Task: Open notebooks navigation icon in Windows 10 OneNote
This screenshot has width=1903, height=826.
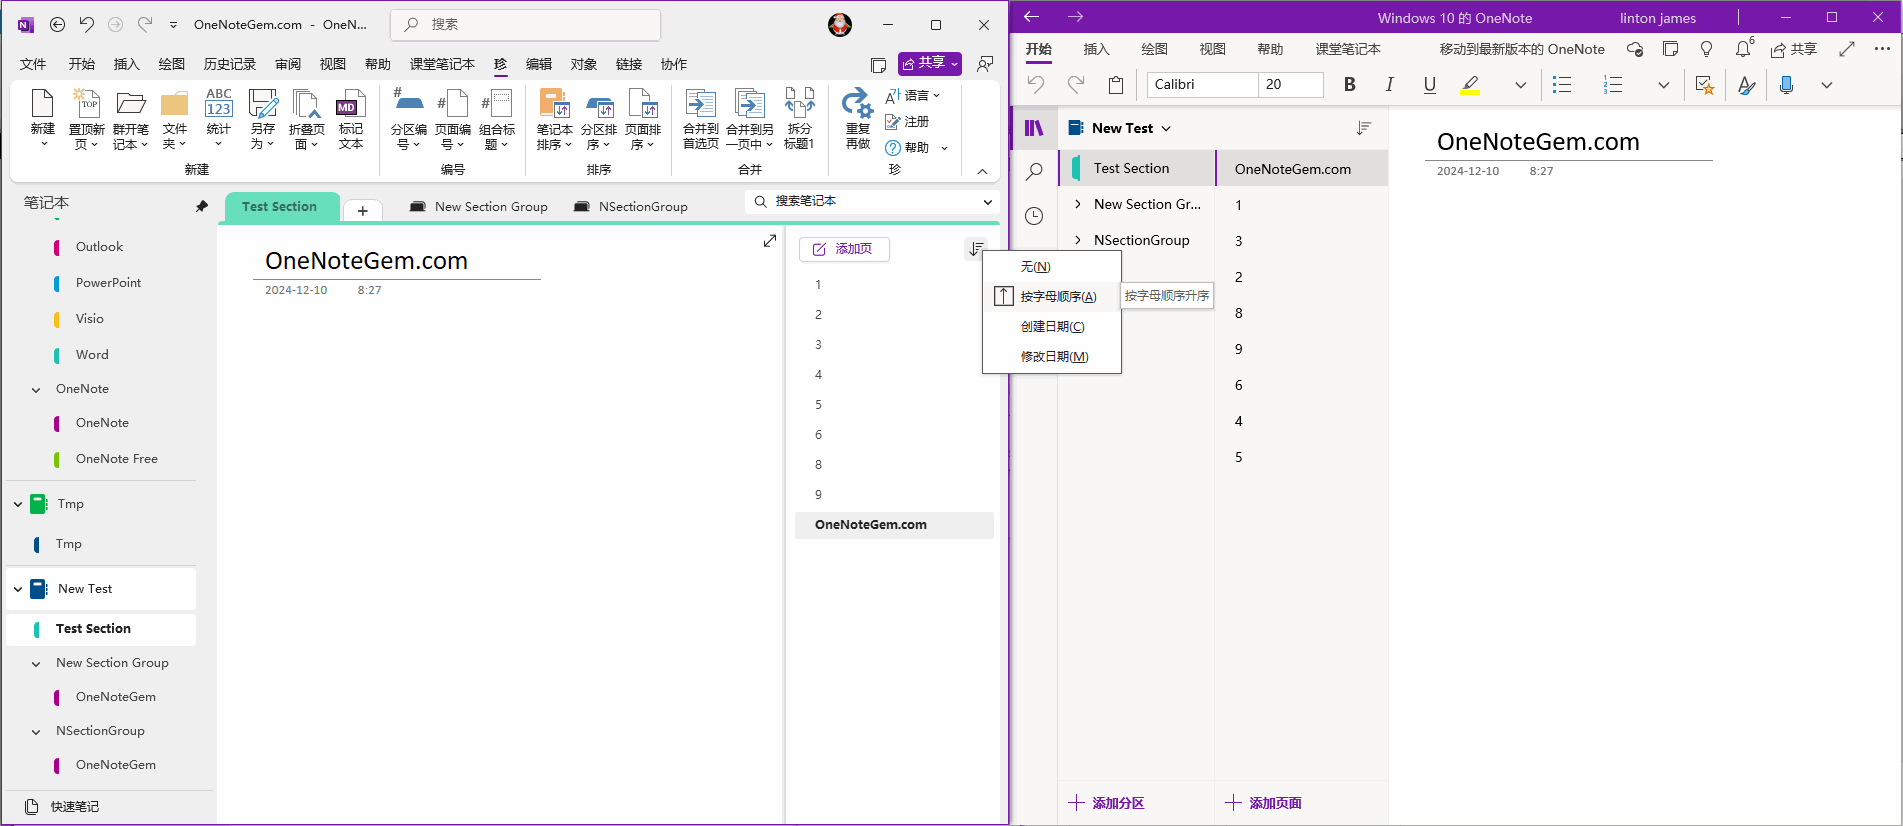Action: pos(1034,128)
